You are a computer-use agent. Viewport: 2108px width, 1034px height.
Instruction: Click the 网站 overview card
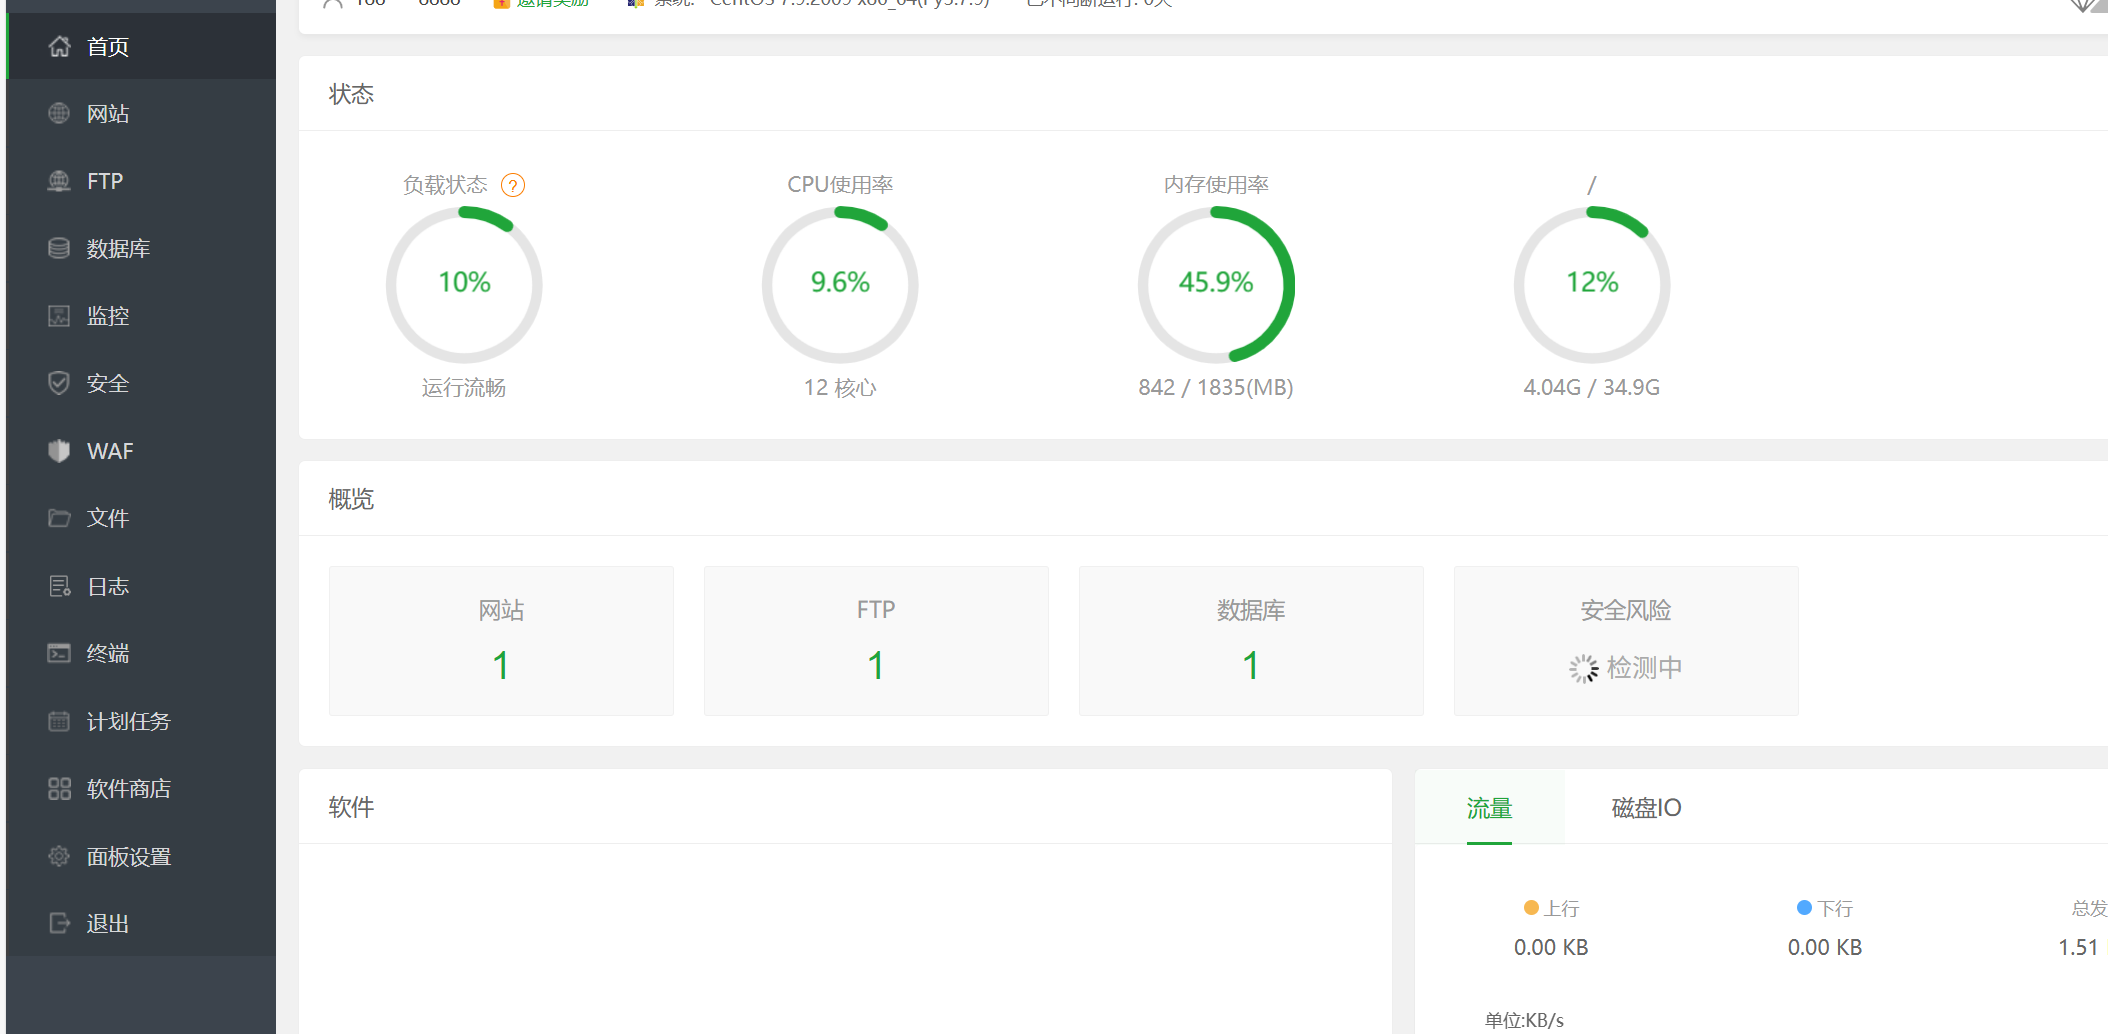click(x=501, y=641)
